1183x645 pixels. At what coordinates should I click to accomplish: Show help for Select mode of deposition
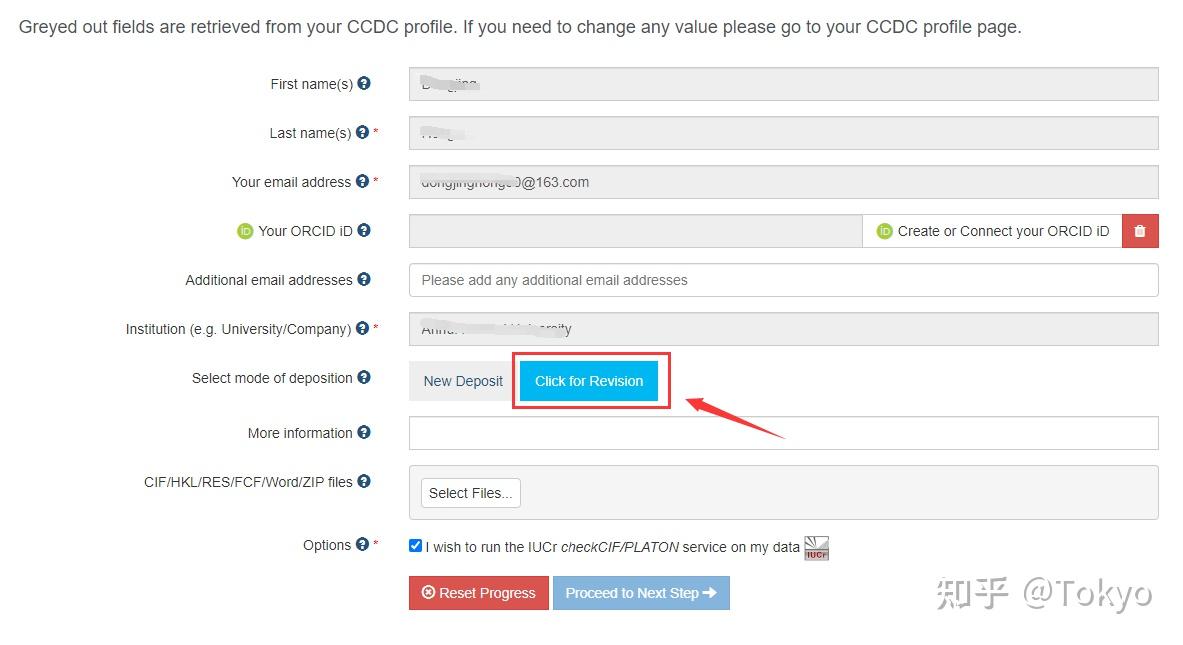click(364, 378)
